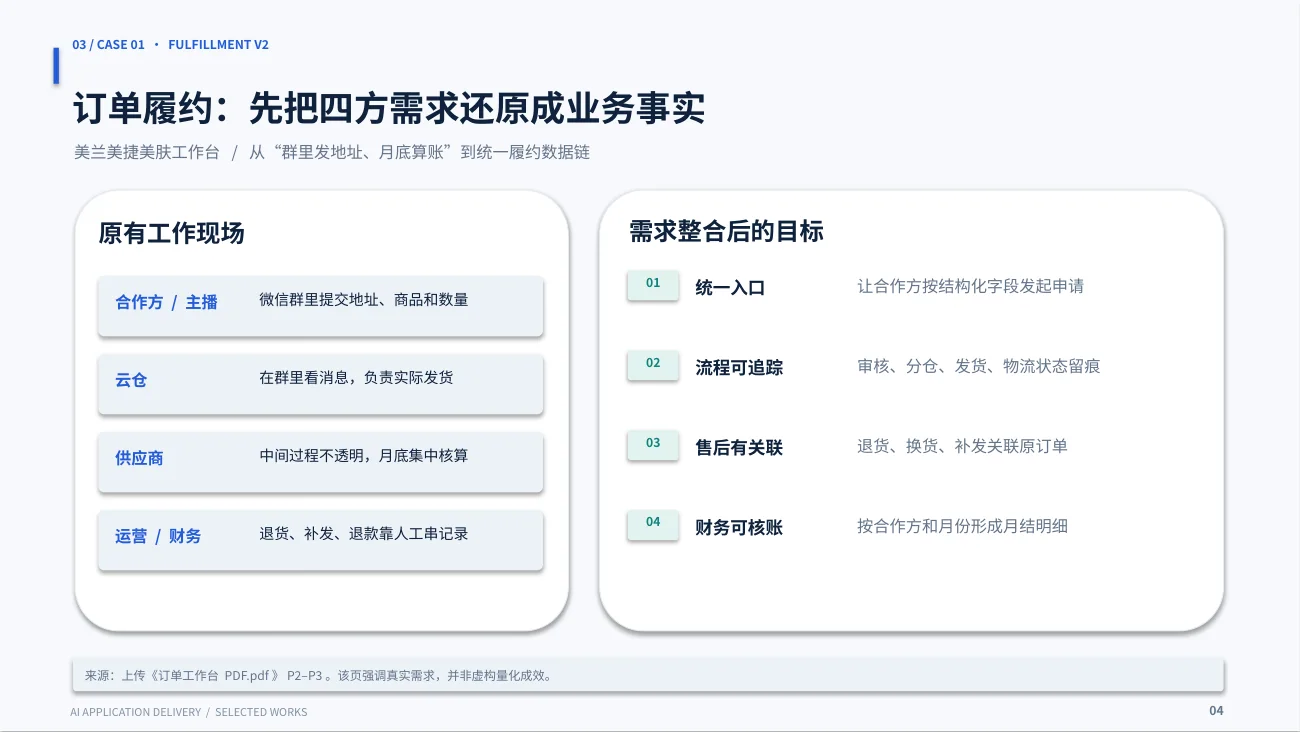The height and width of the screenshot is (732, 1300).
Task: Click the '需求整合后的目标' card heading
Action: (x=726, y=232)
